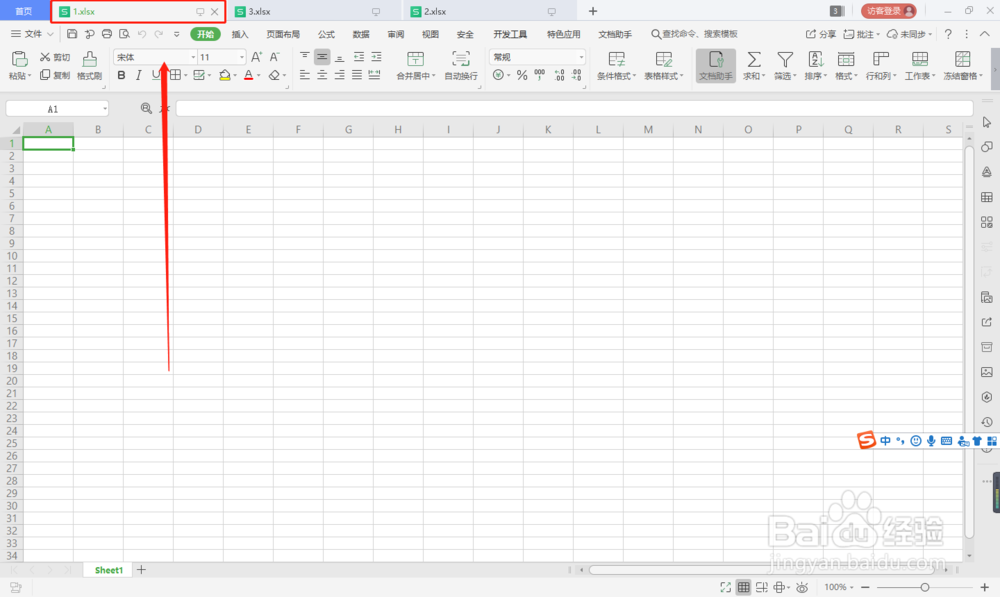
Task: Toggle align right
Action: [x=339, y=75]
